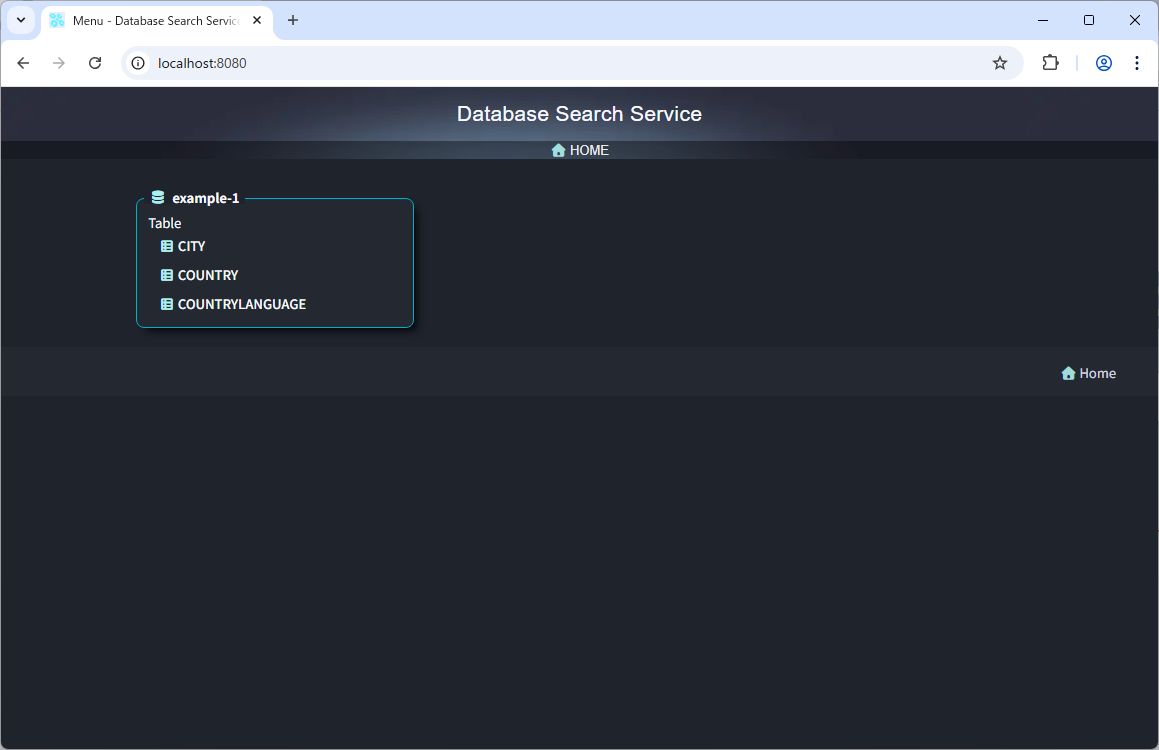Open the COUNTRY table
The image size is (1159, 750).
click(x=207, y=275)
